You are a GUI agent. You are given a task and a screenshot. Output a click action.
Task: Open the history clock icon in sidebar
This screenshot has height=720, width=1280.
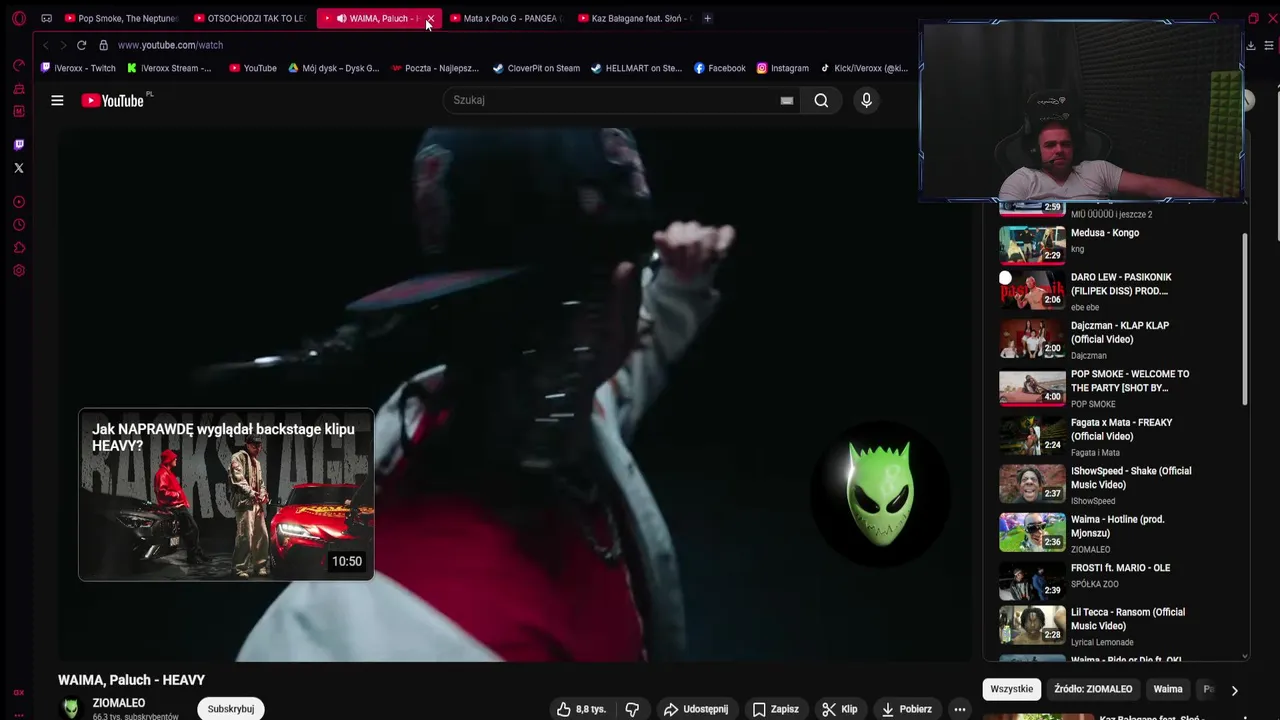tap(19, 225)
